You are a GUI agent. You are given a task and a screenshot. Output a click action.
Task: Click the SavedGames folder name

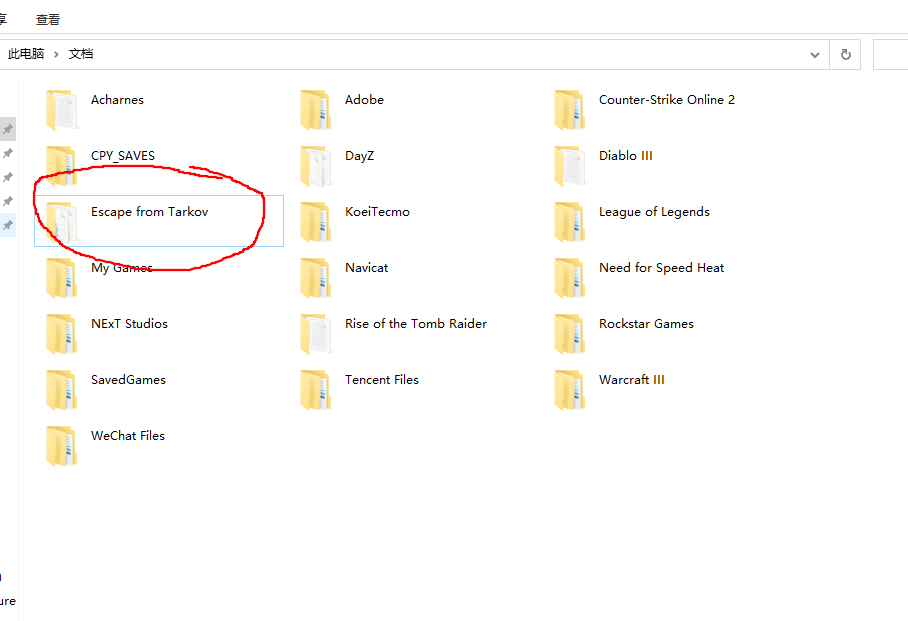128,380
